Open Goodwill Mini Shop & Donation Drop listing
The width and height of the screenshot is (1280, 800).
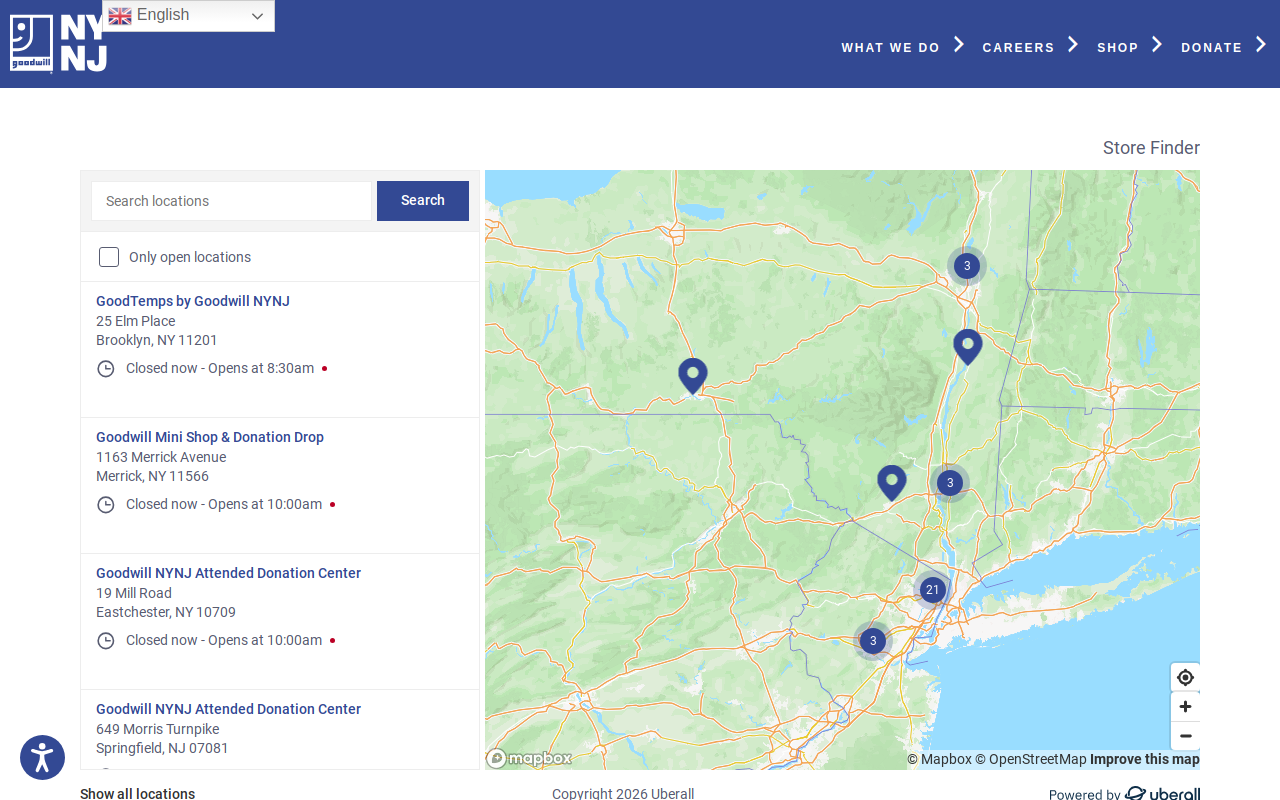click(210, 437)
